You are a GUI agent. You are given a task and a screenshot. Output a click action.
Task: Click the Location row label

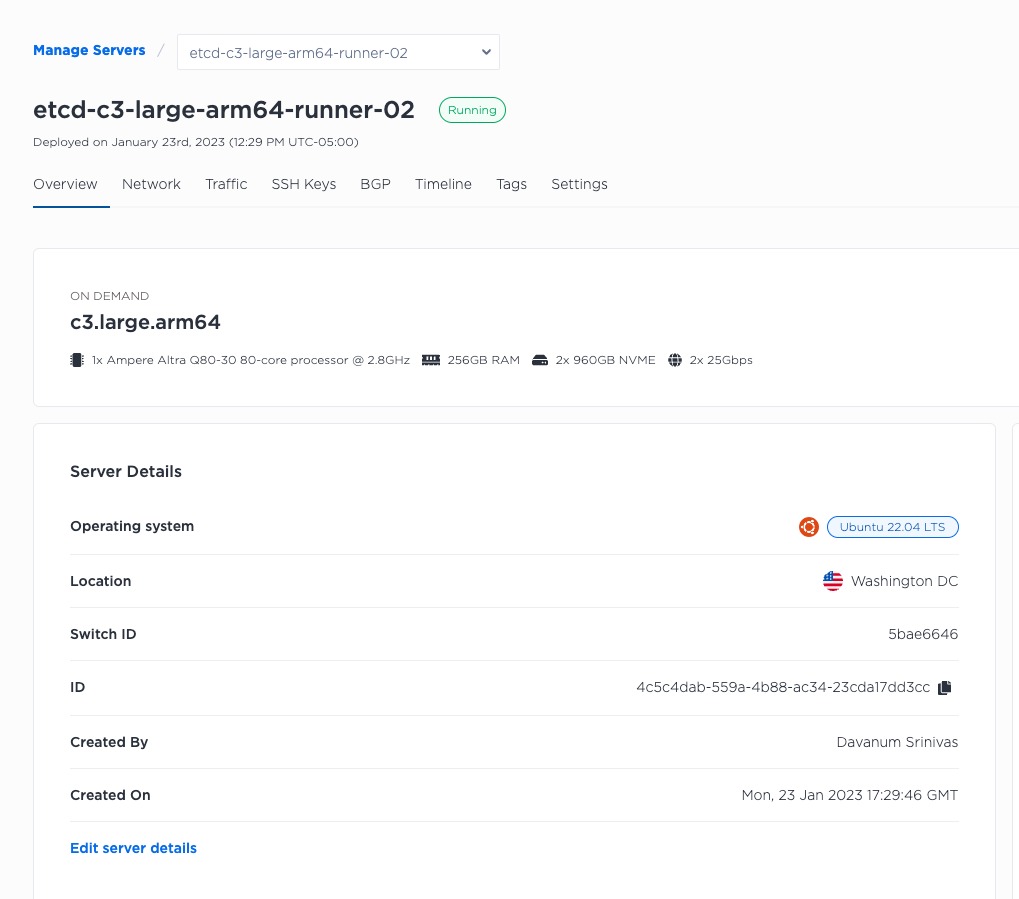(101, 580)
